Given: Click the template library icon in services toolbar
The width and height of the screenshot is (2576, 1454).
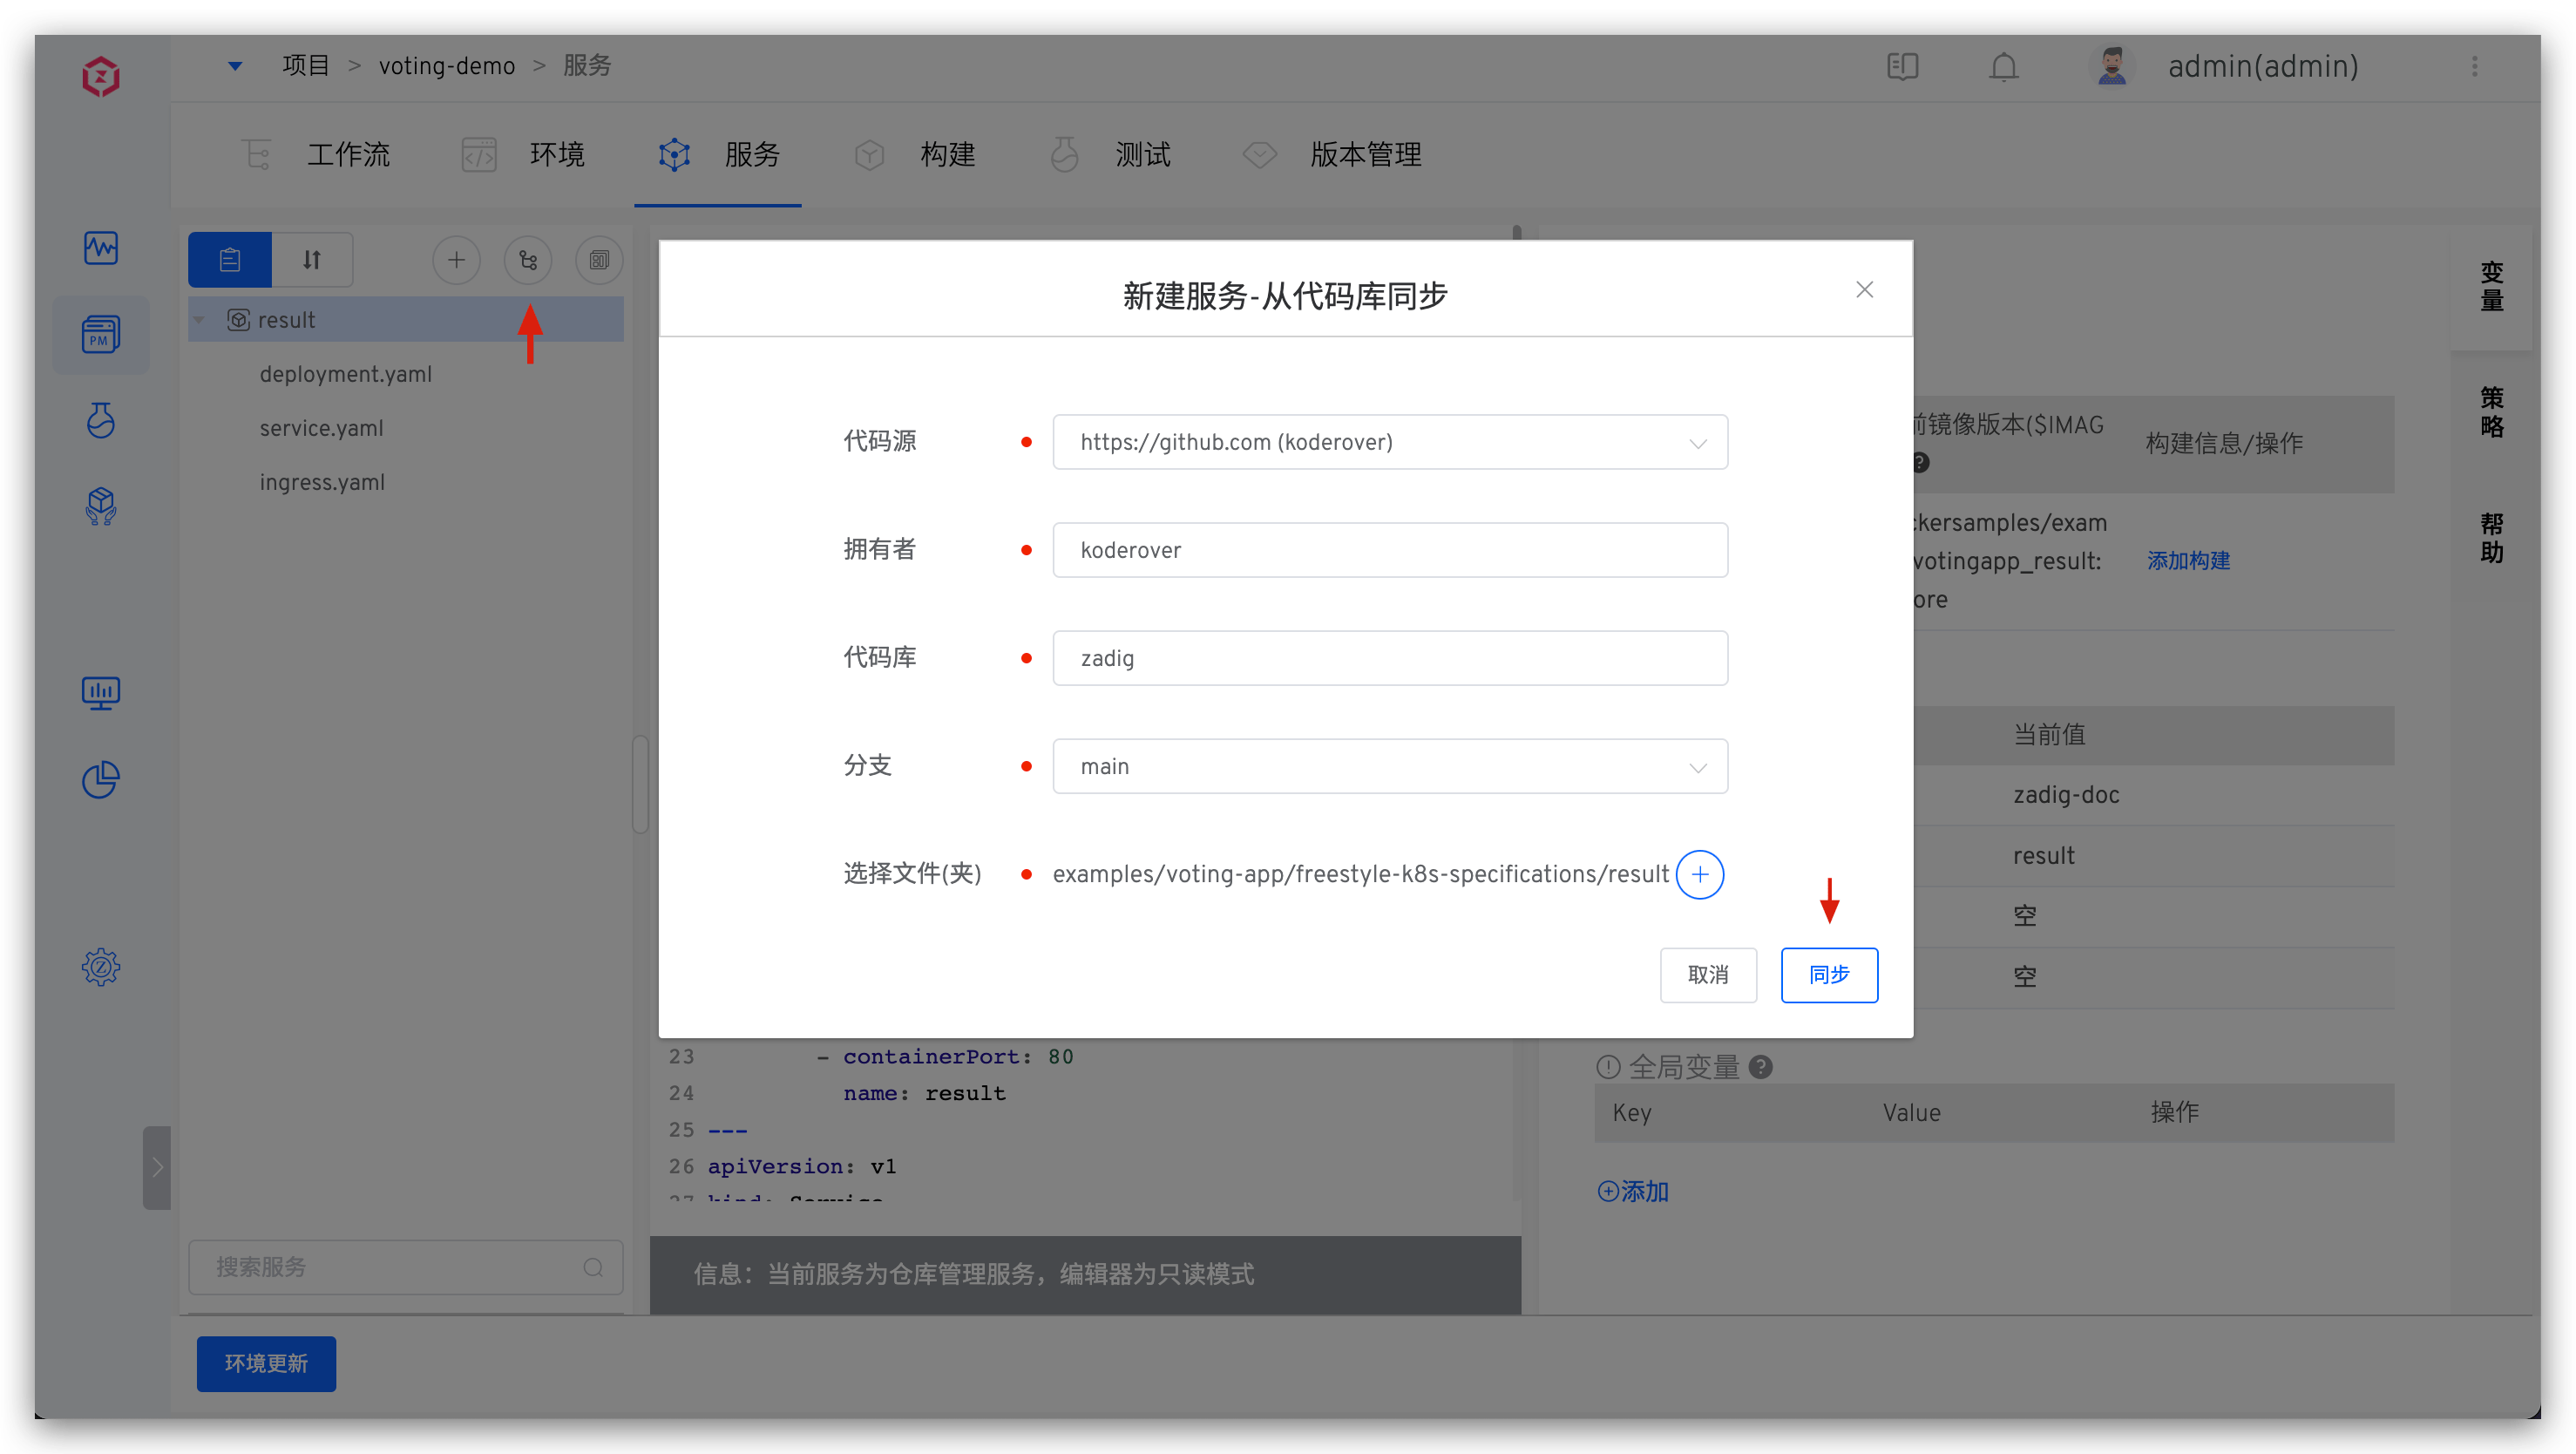Looking at the screenshot, I should (599, 261).
